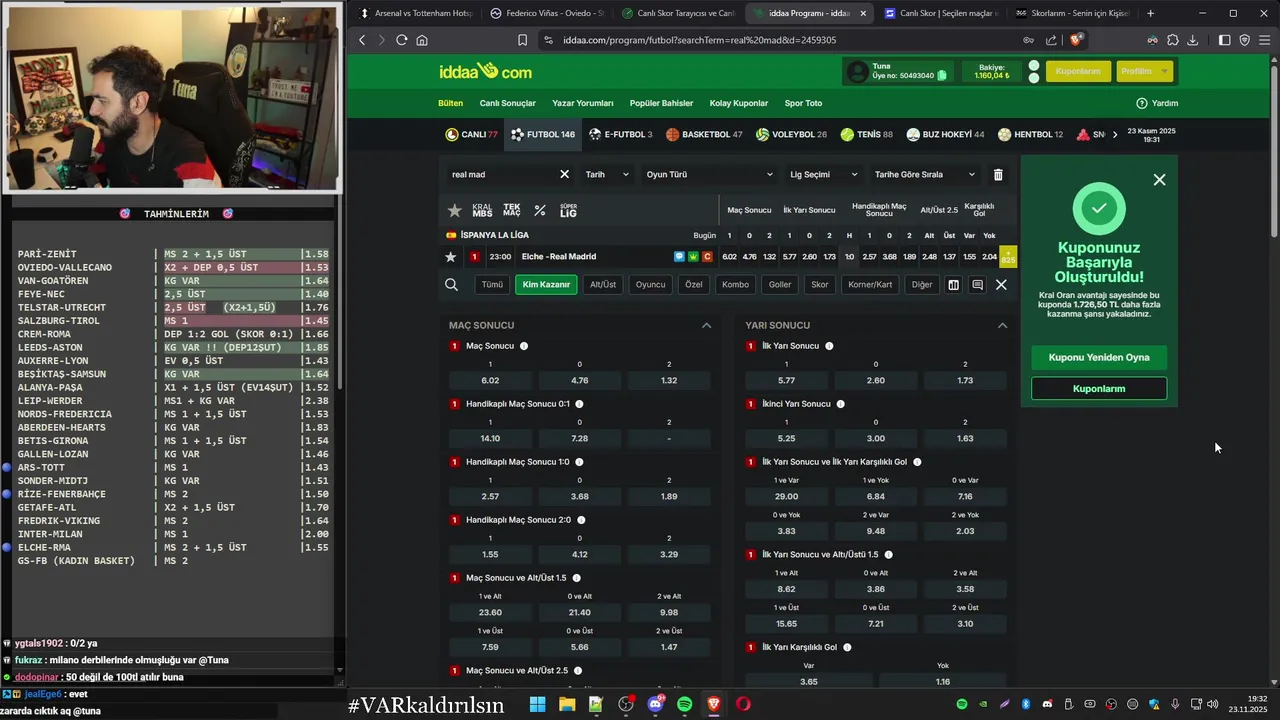Toggle the favorites star filter icon
Image resolution: width=1280 pixels, height=720 pixels.
click(x=454, y=210)
